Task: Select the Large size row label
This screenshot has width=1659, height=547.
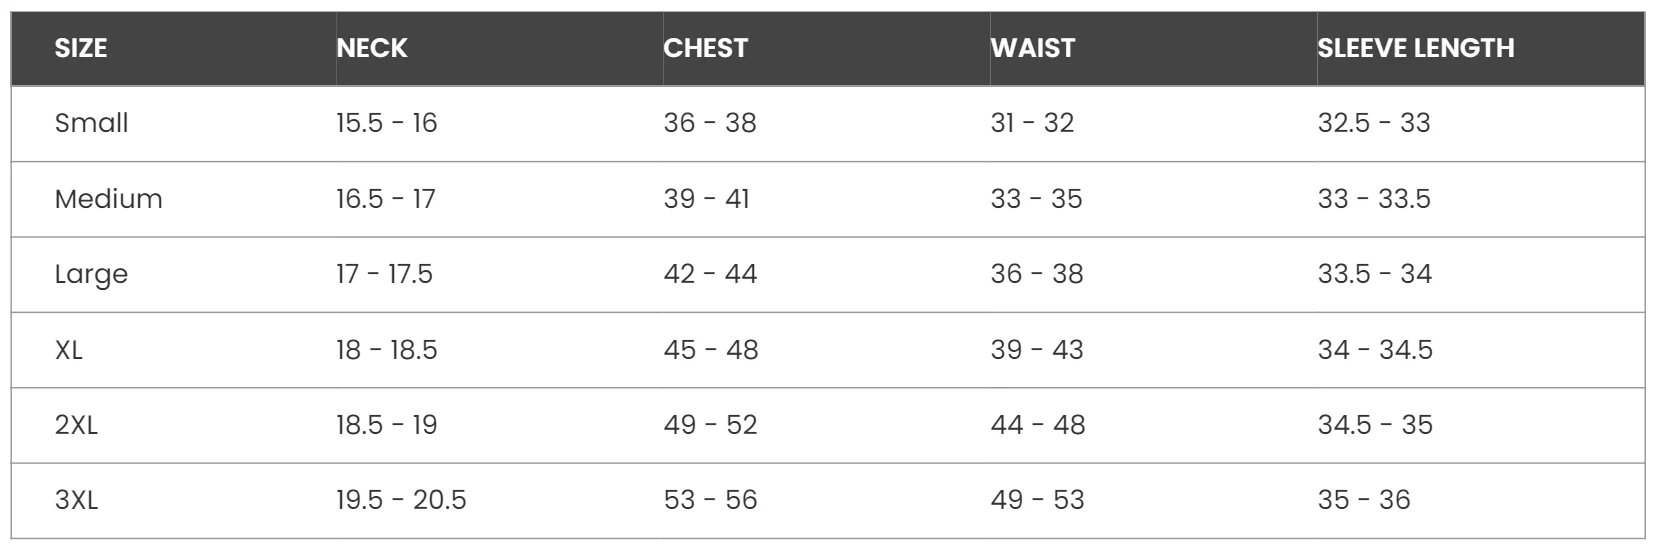Action: click(91, 274)
